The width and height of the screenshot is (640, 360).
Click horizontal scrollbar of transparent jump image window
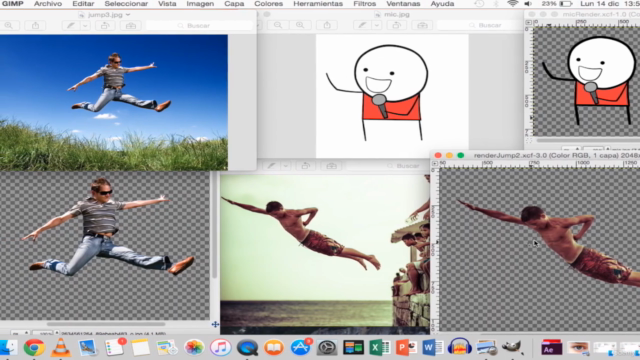(x=106, y=324)
